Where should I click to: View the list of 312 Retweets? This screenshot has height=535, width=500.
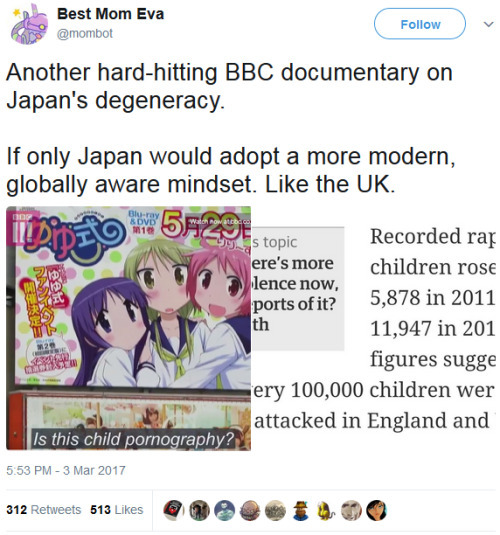pos(44,510)
